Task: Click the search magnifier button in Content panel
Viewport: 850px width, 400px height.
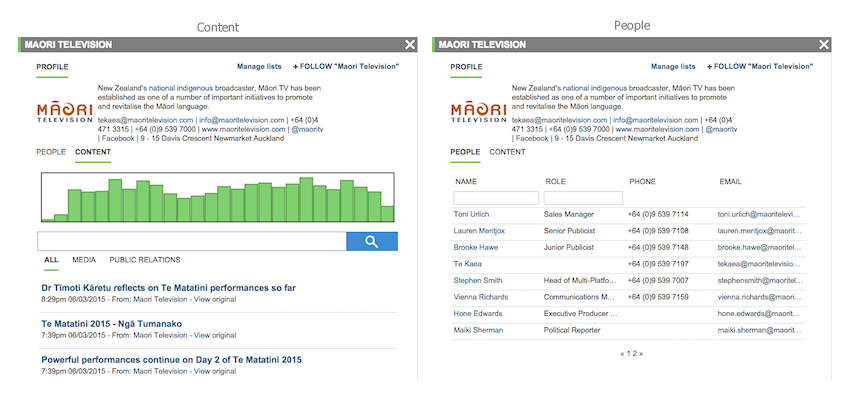Action: click(372, 242)
